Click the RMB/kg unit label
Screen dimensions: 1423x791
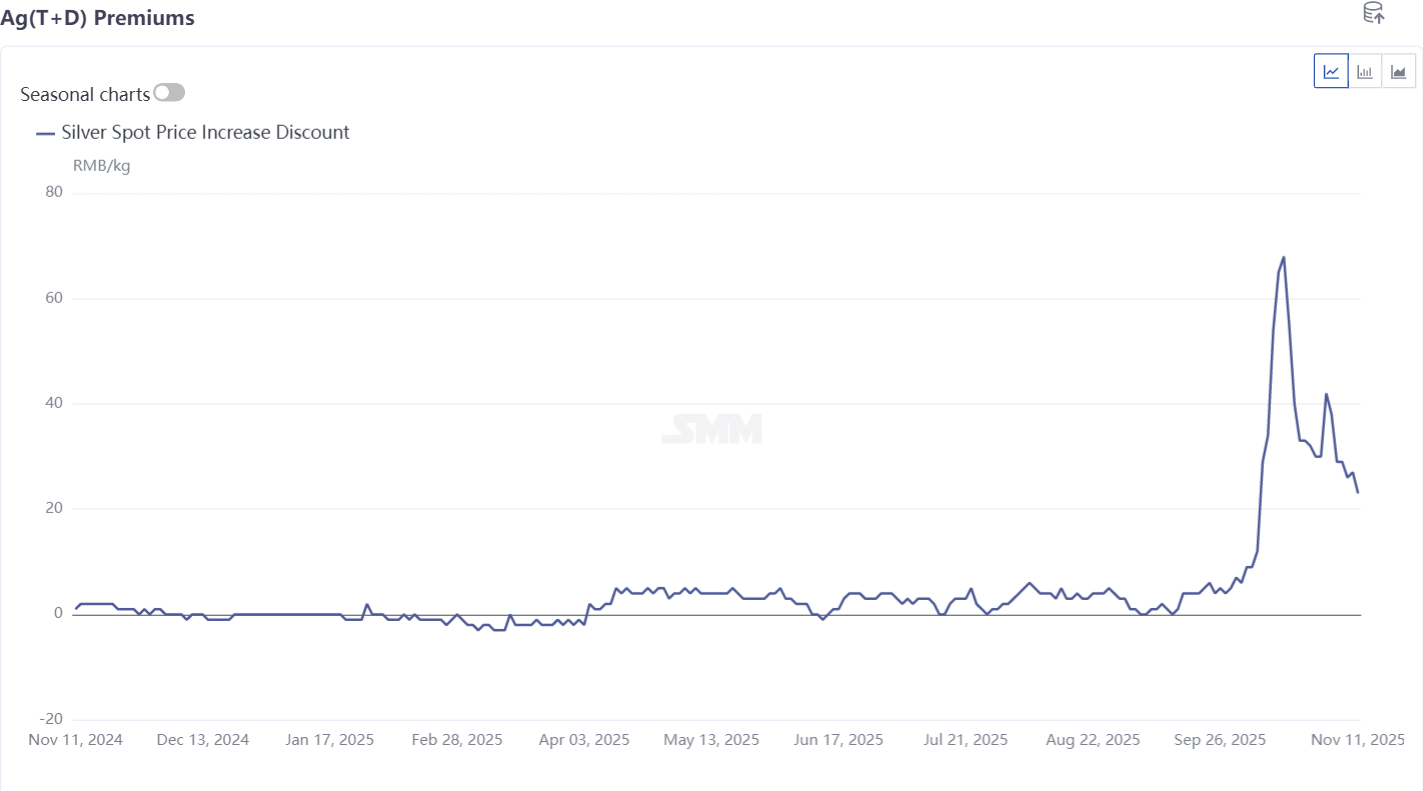pyautogui.click(x=101, y=166)
